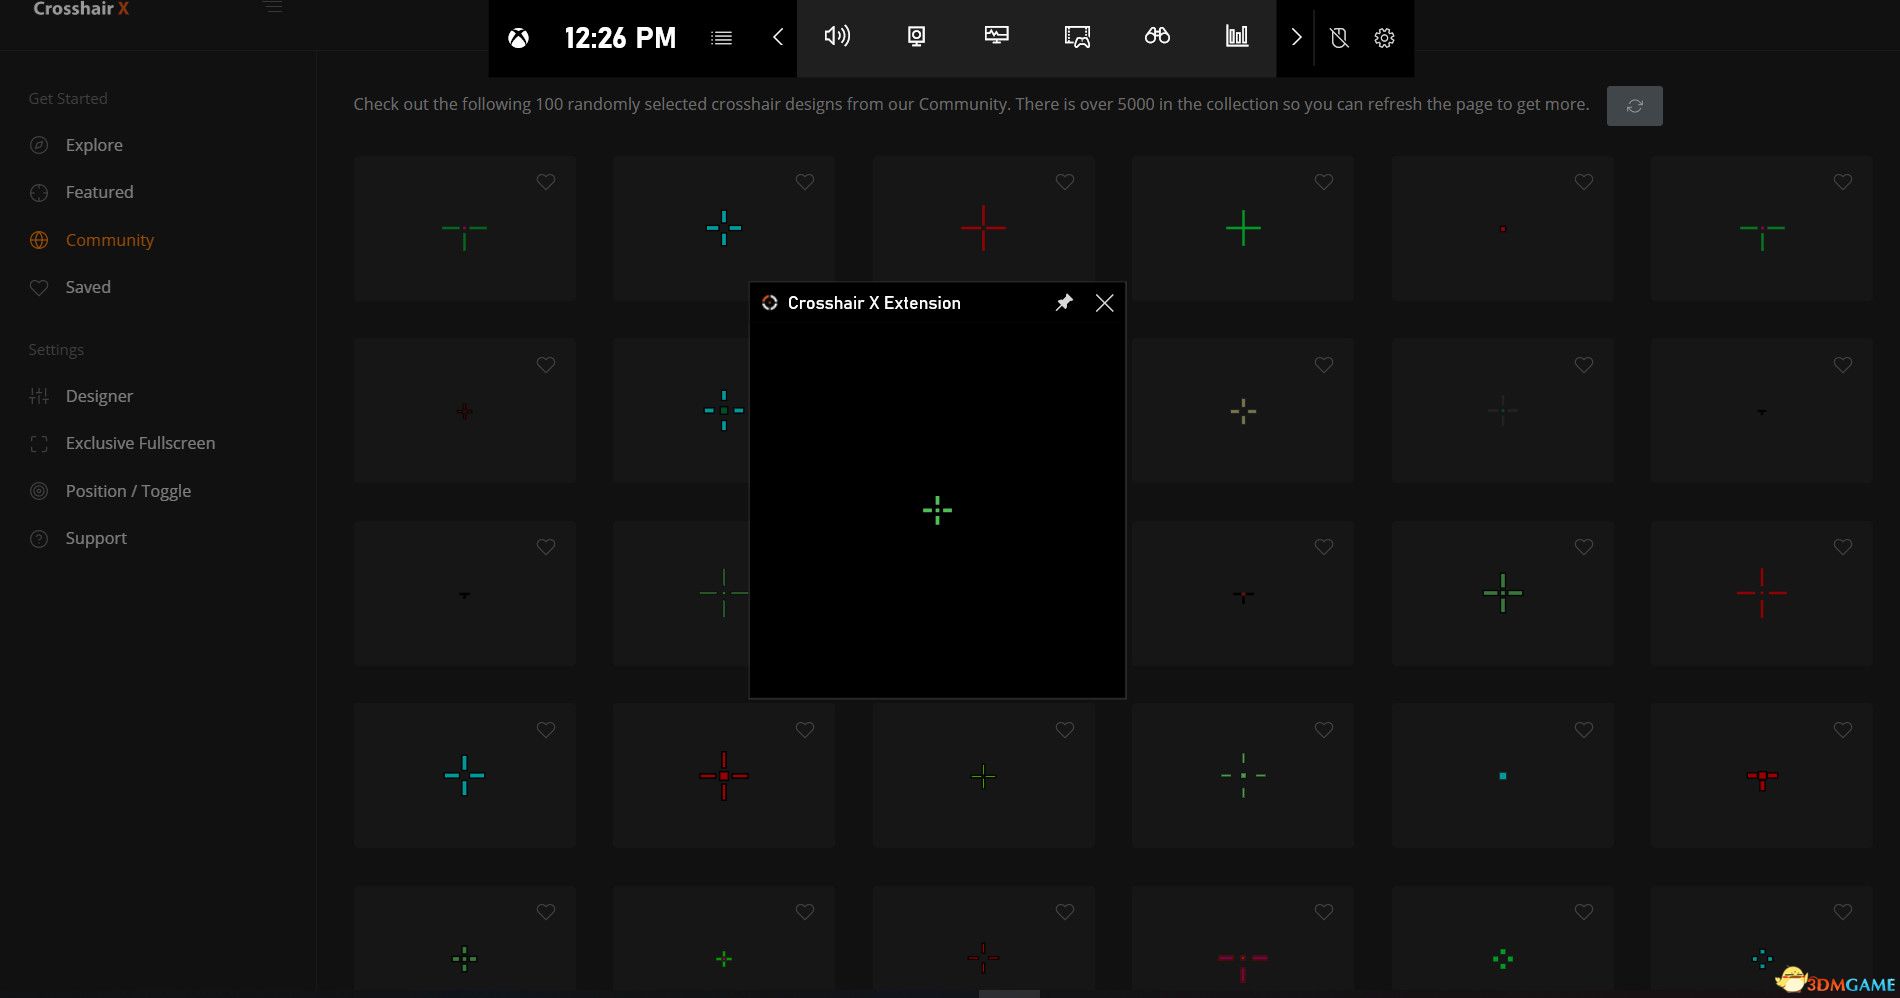Show next Game Bar widgets with right chevron
The image size is (1900, 998).
pos(1296,38)
